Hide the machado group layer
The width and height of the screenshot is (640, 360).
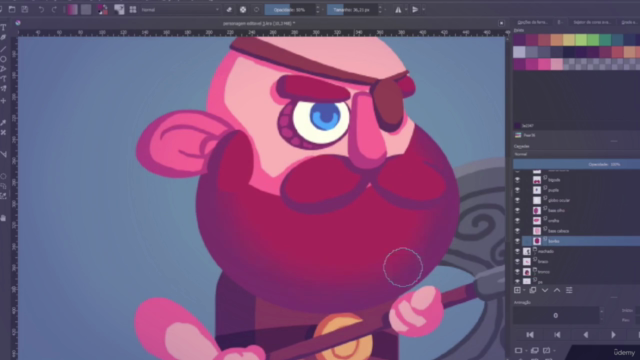518,251
